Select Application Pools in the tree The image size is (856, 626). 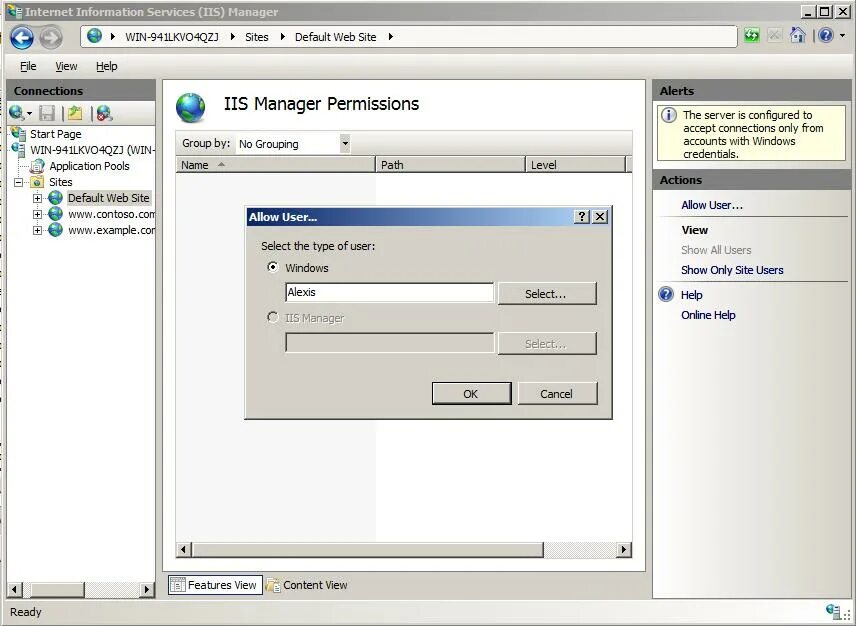point(90,166)
